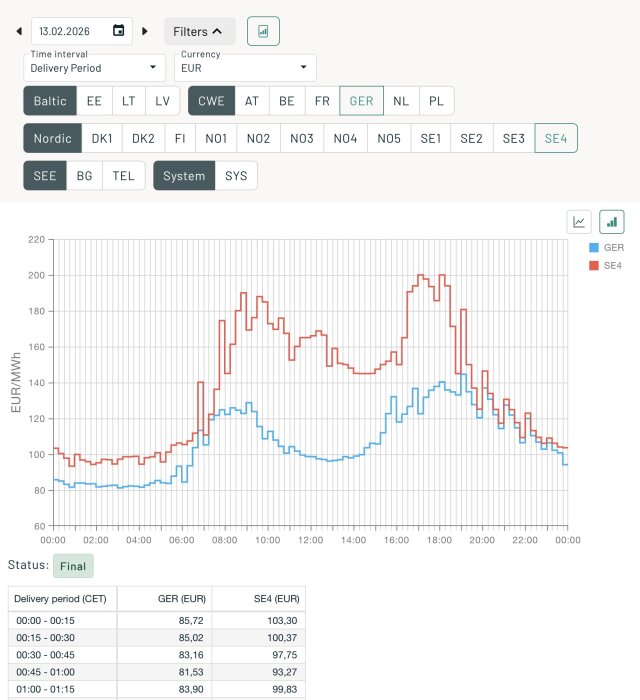This screenshot has width=640, height=700.
Task: Click the Final status badge
Action: 73,566
